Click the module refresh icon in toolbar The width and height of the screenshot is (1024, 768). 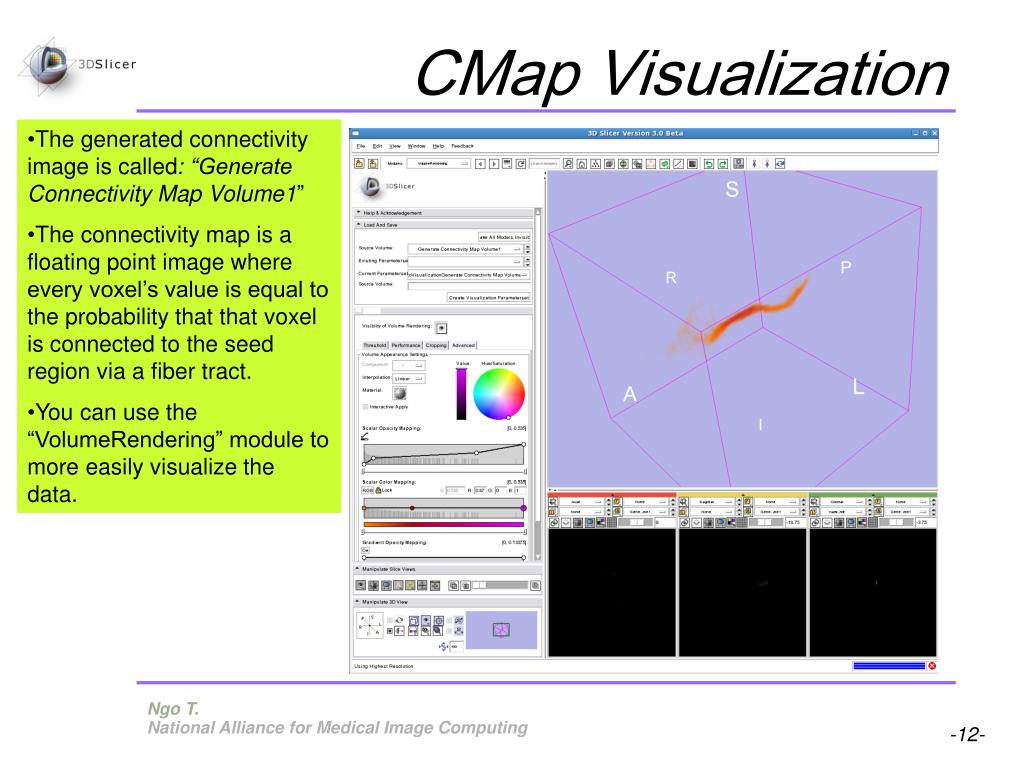coord(520,164)
